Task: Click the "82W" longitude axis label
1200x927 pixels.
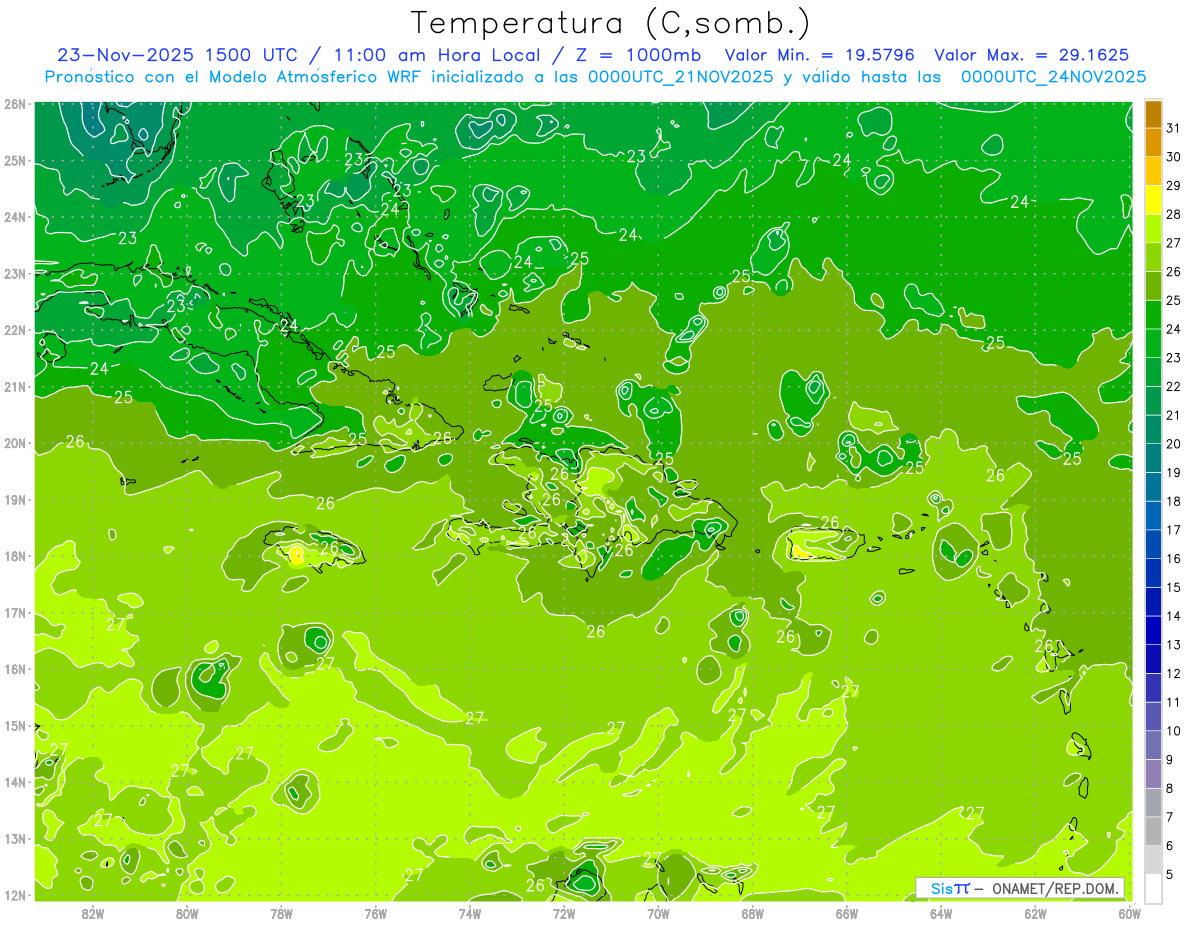Action: [92, 913]
